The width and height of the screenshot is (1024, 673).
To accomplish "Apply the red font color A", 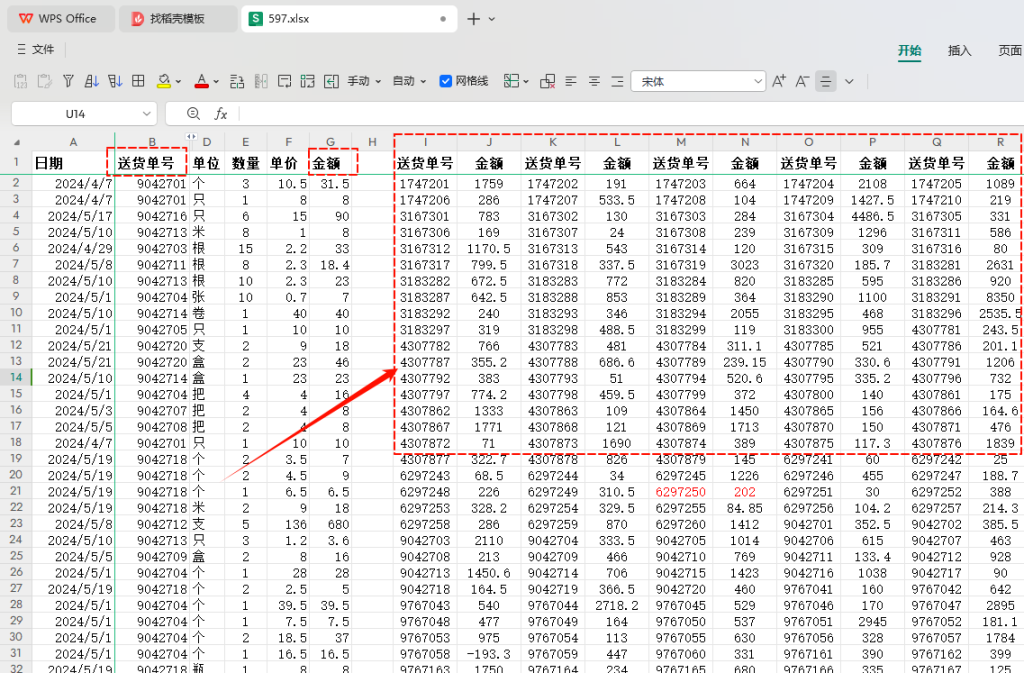I will coord(202,81).
